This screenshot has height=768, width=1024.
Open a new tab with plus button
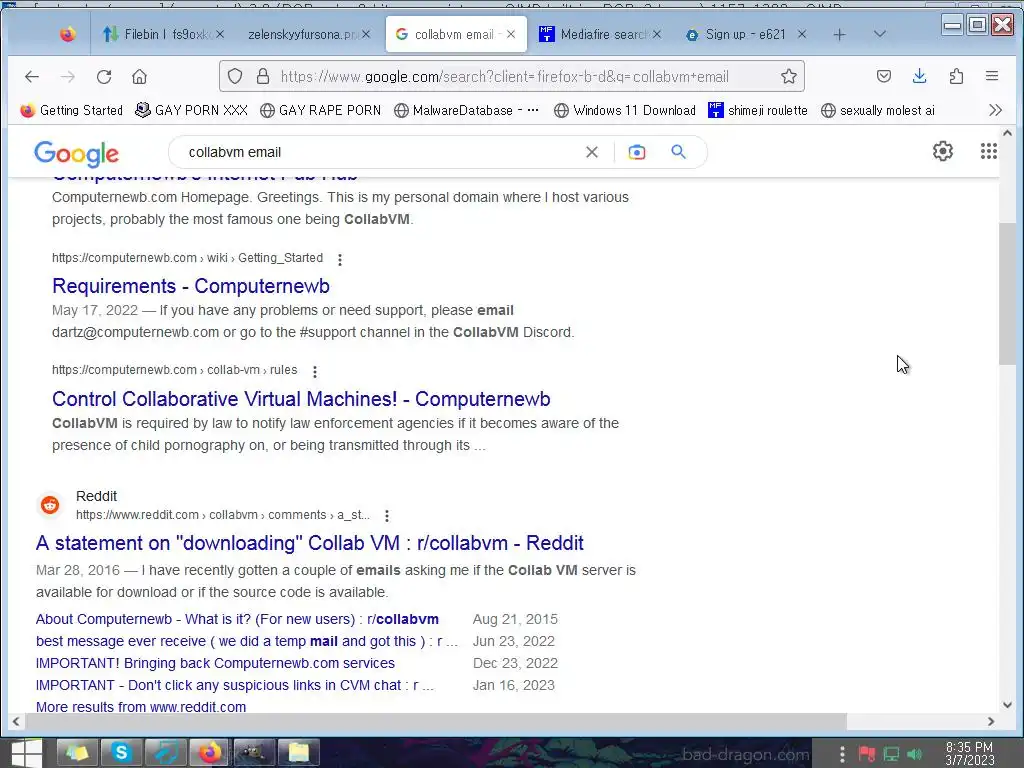(x=840, y=35)
